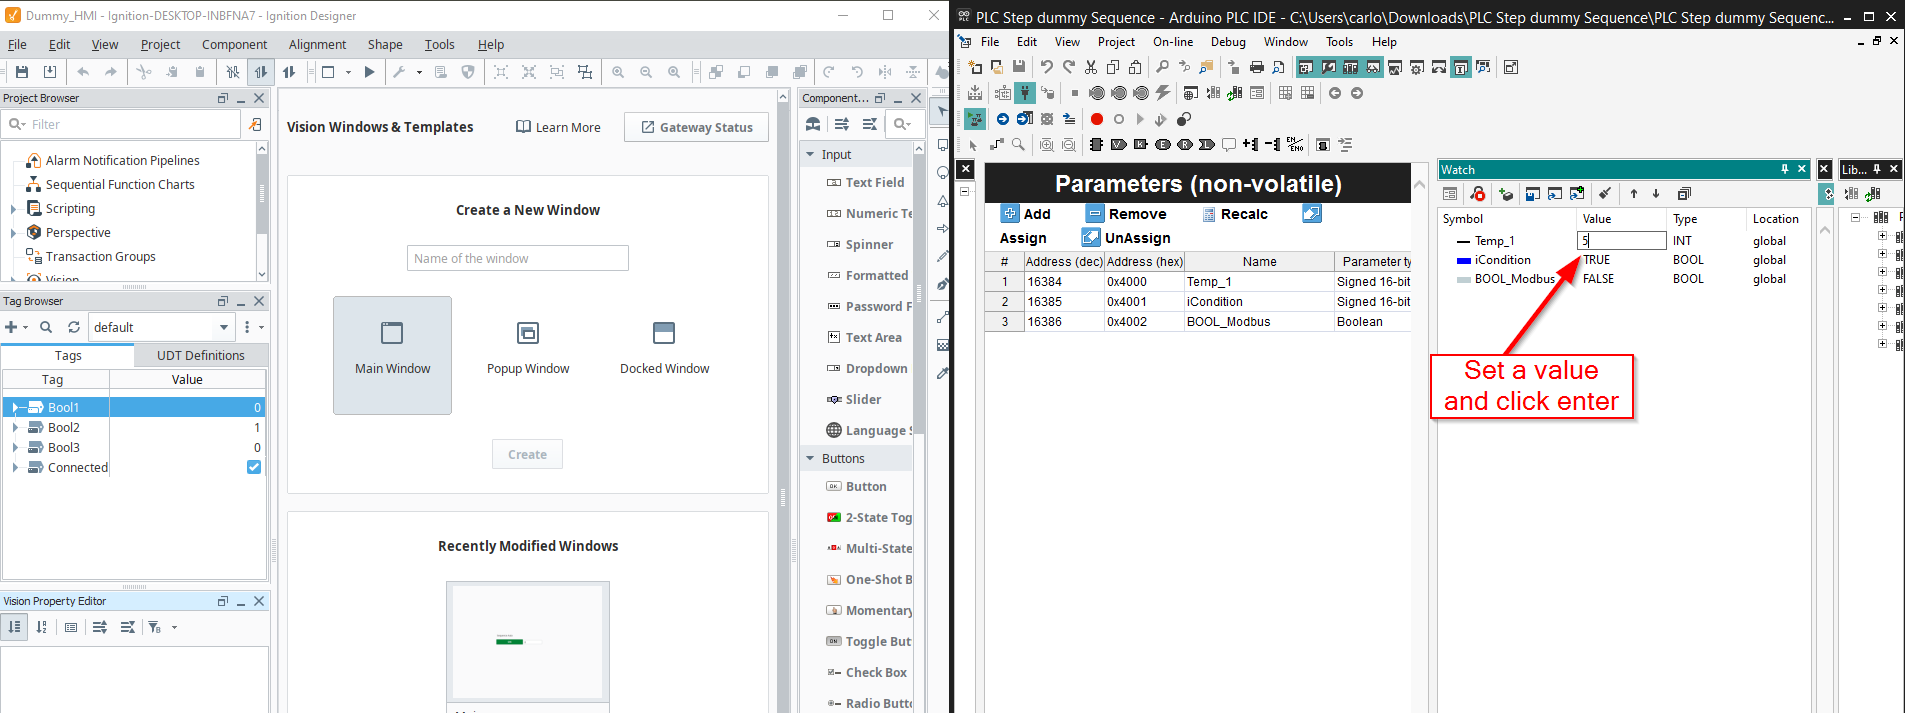
Task: Click the lightning bolt icon in PLC IDE
Action: tap(1163, 93)
